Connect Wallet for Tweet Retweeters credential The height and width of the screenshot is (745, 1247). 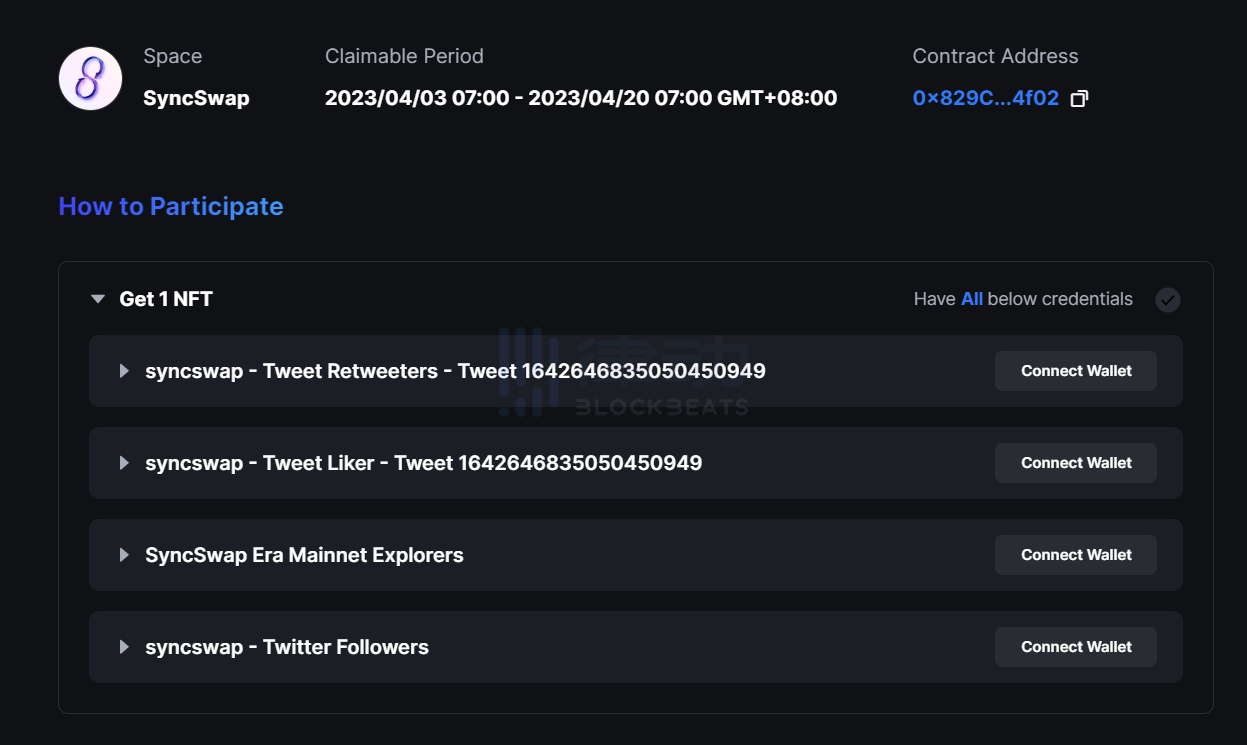pyautogui.click(x=1075, y=371)
